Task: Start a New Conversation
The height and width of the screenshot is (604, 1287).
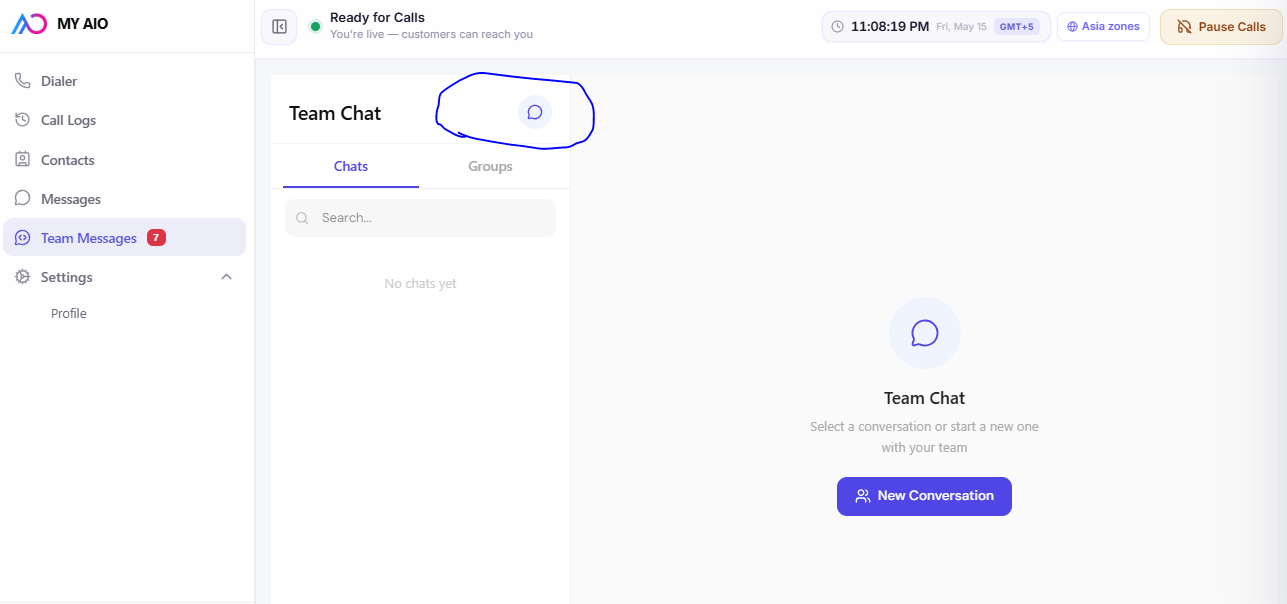Action: coord(924,496)
